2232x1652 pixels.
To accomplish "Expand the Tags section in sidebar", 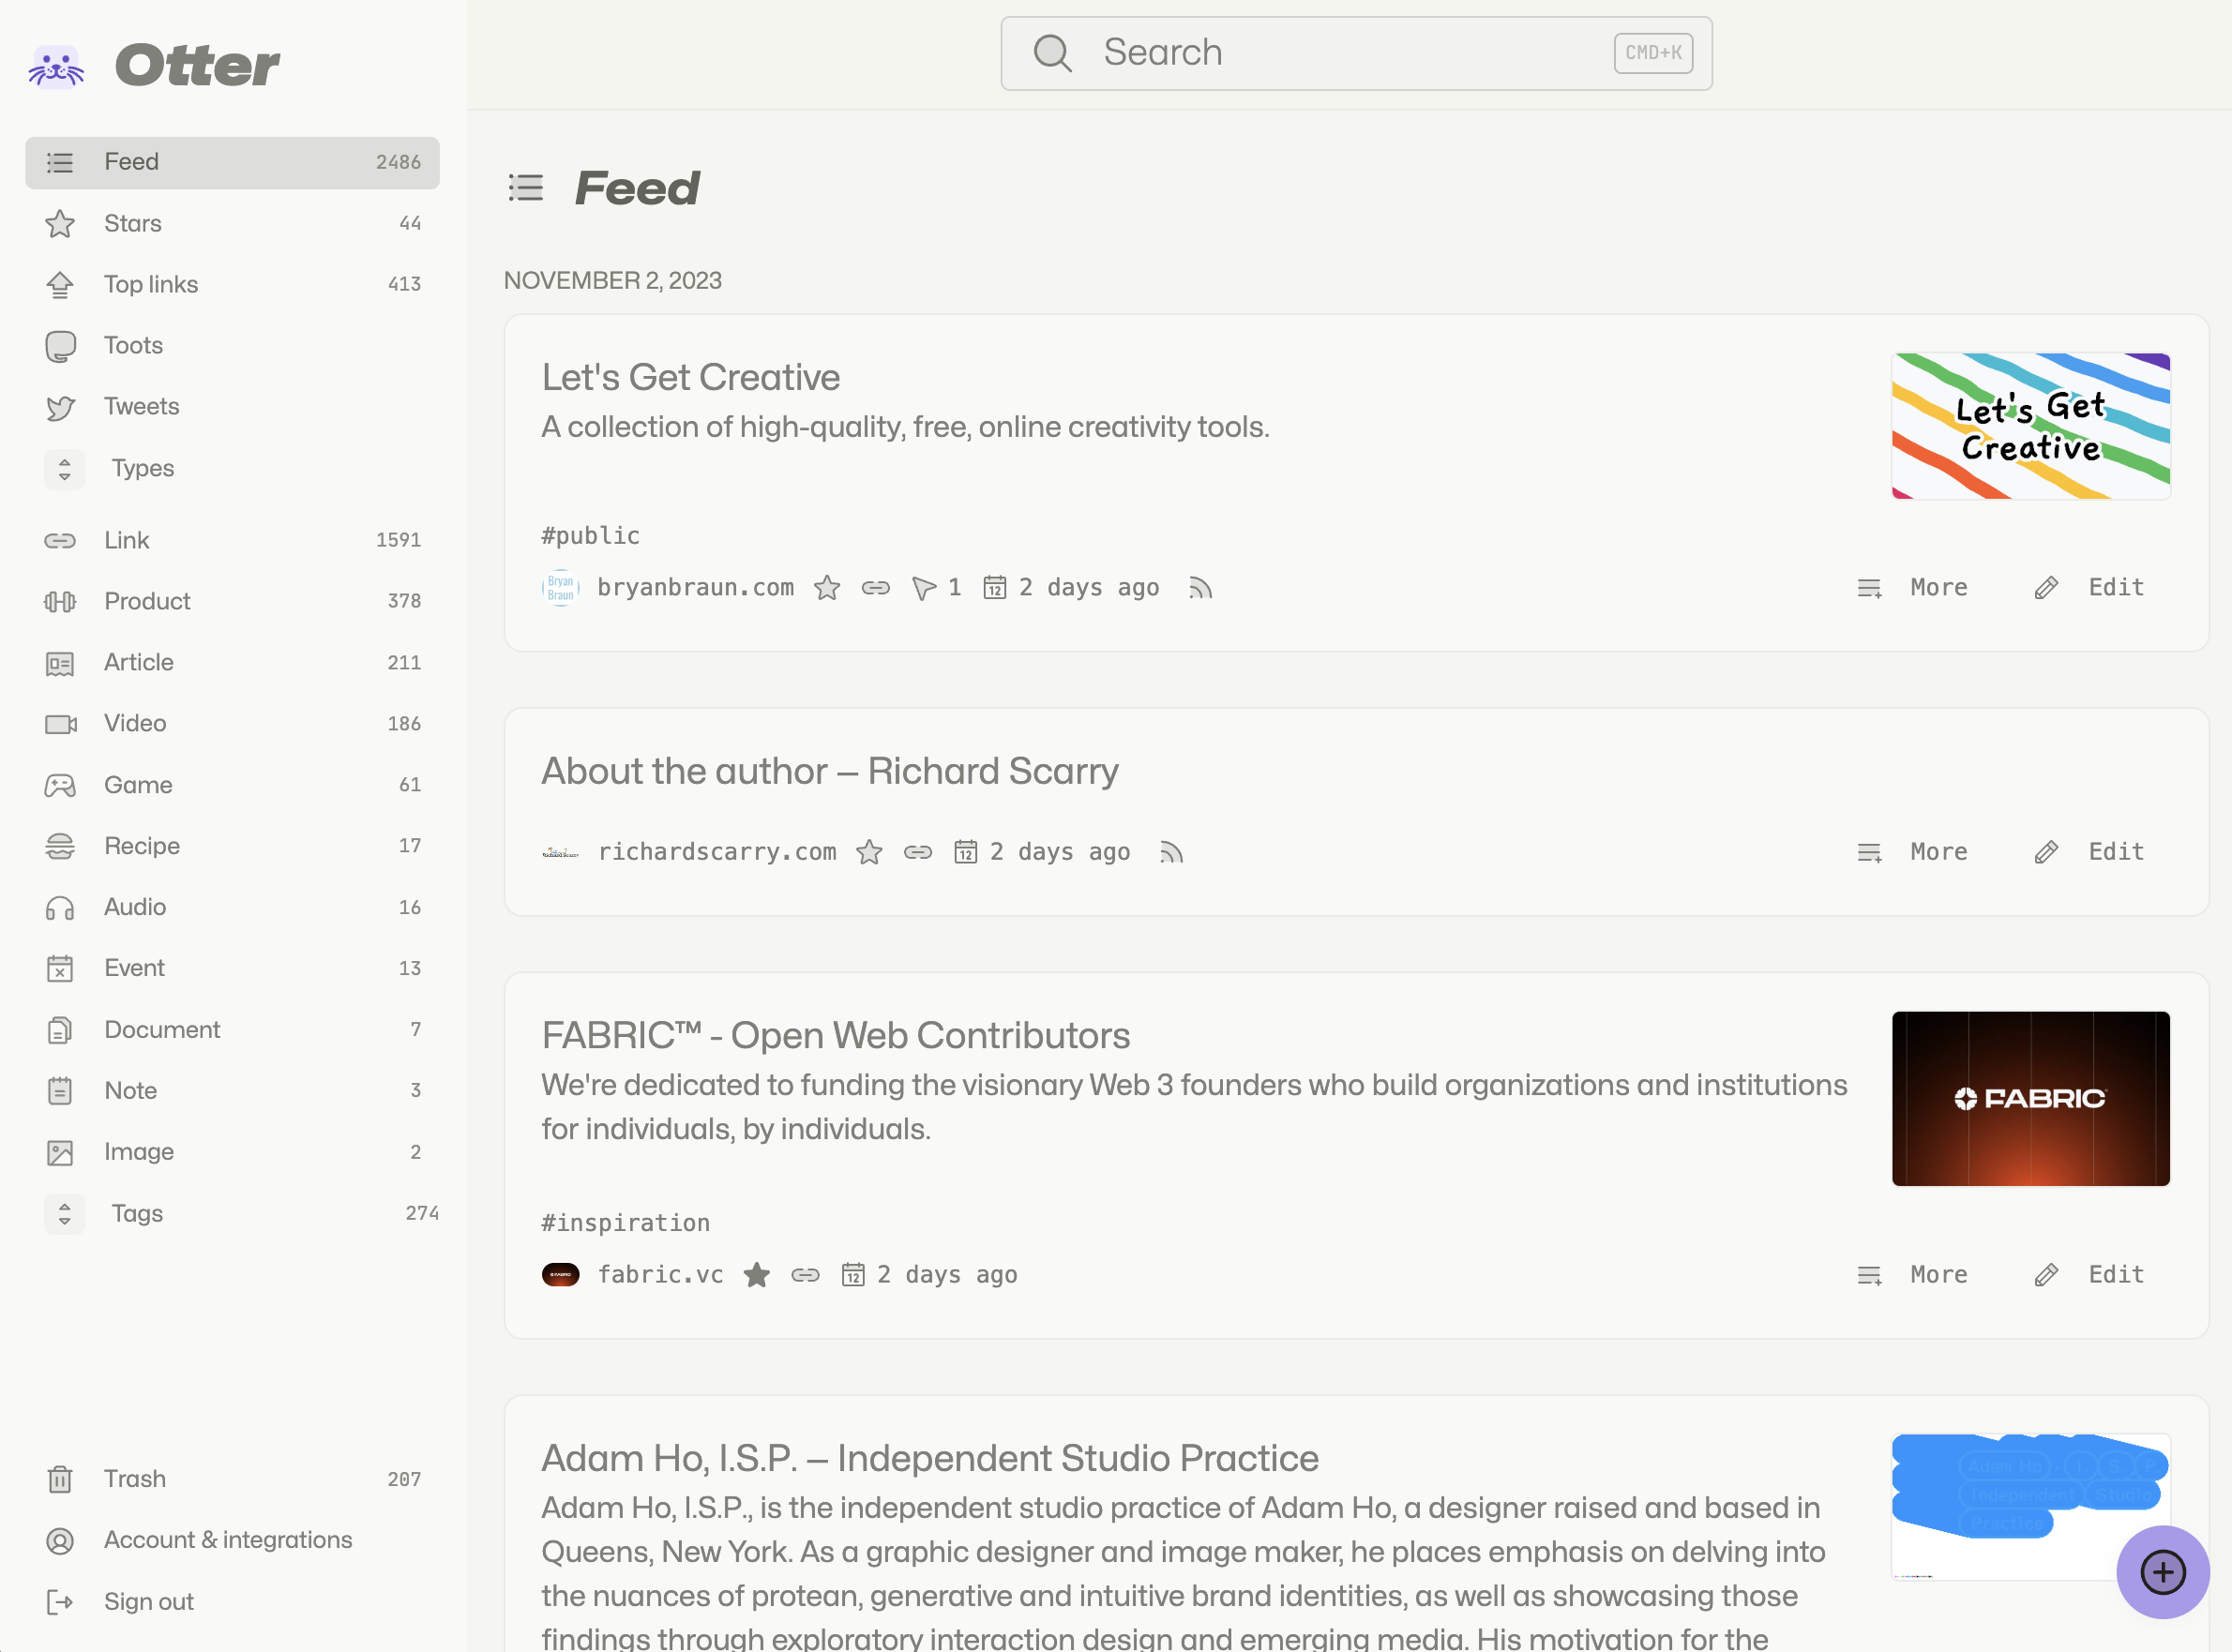I will point(65,1214).
